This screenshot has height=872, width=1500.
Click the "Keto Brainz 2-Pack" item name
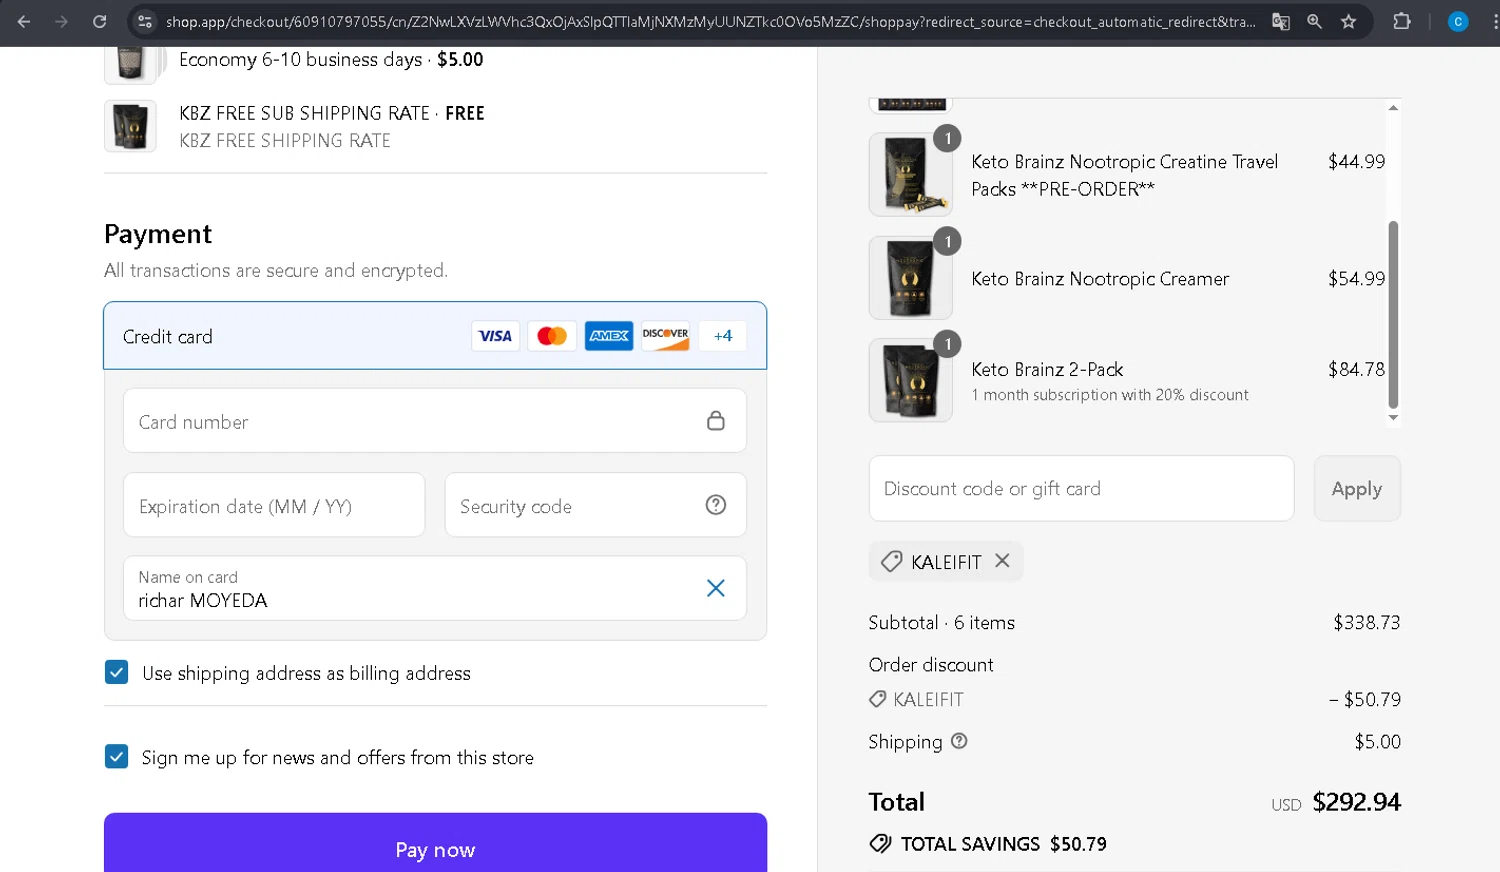[x=1047, y=369]
